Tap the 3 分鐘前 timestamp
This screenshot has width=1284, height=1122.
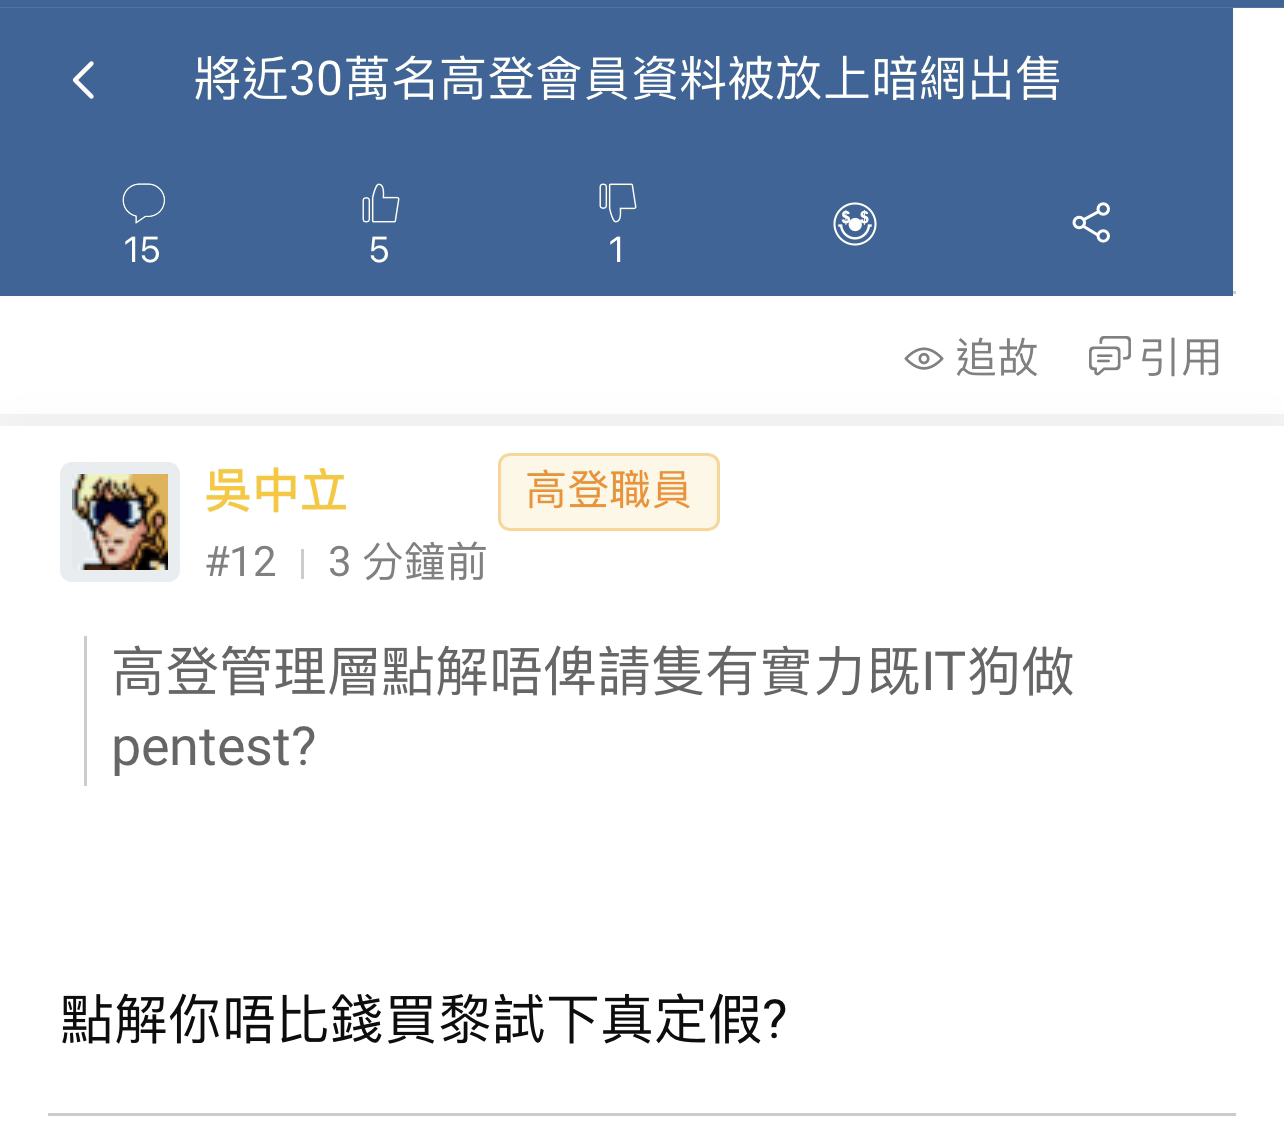407,562
